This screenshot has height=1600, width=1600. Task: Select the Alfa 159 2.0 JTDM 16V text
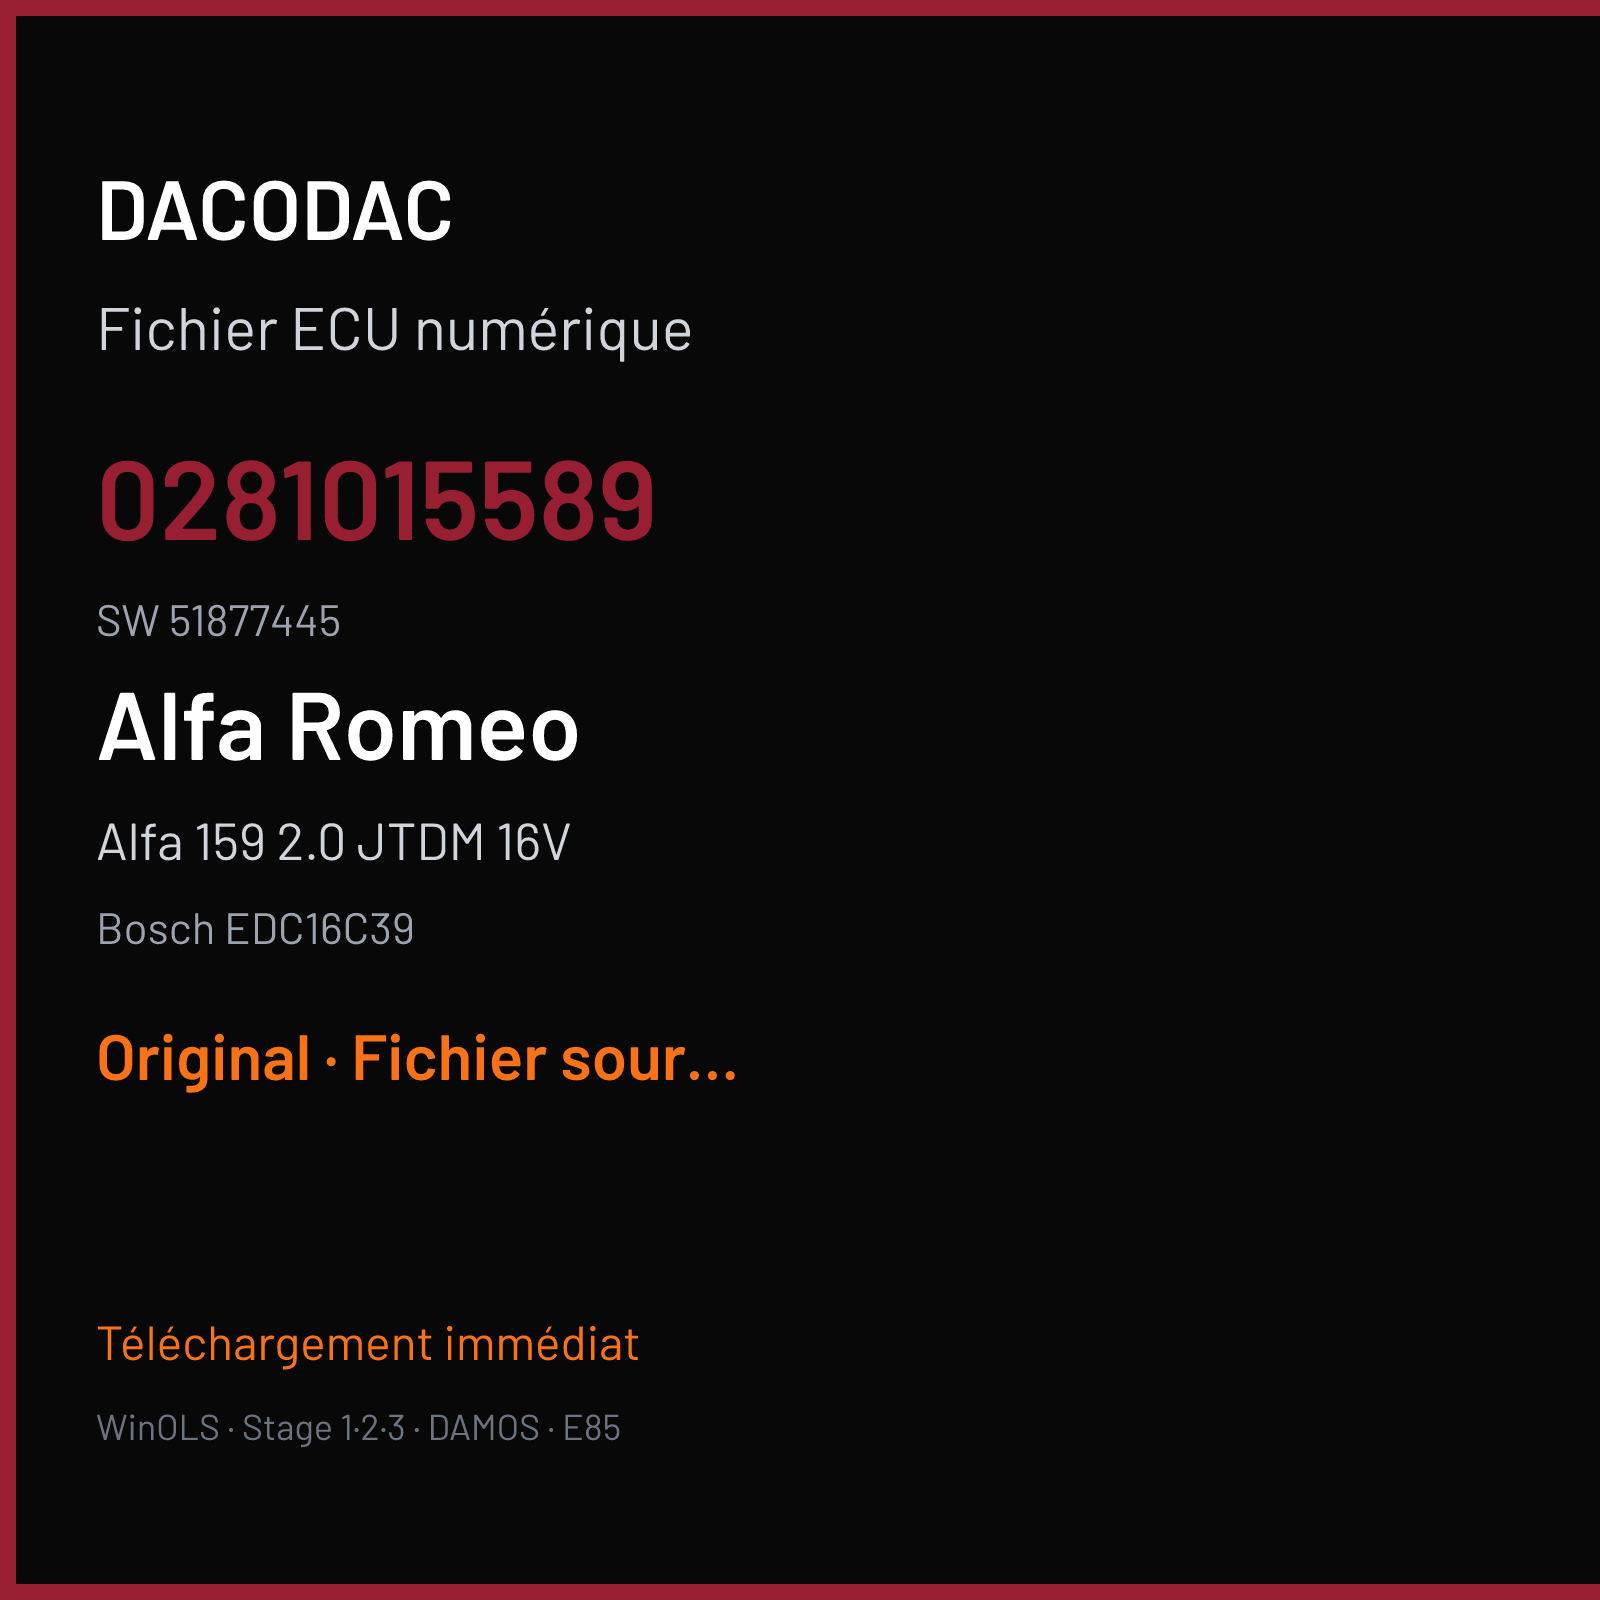pyautogui.click(x=334, y=842)
